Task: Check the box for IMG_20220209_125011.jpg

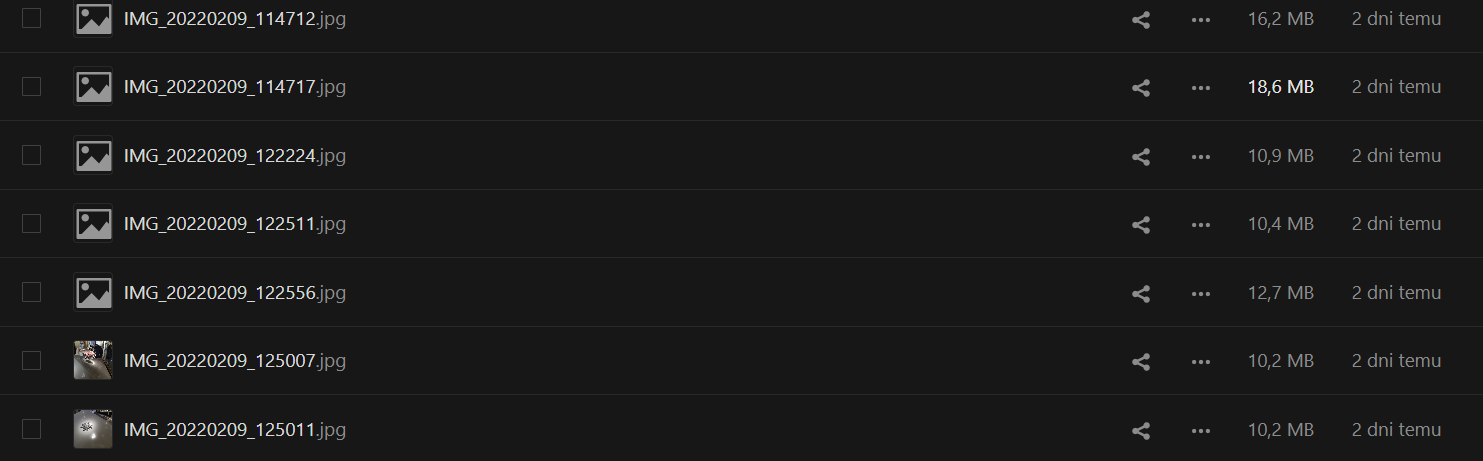Action: [31, 429]
